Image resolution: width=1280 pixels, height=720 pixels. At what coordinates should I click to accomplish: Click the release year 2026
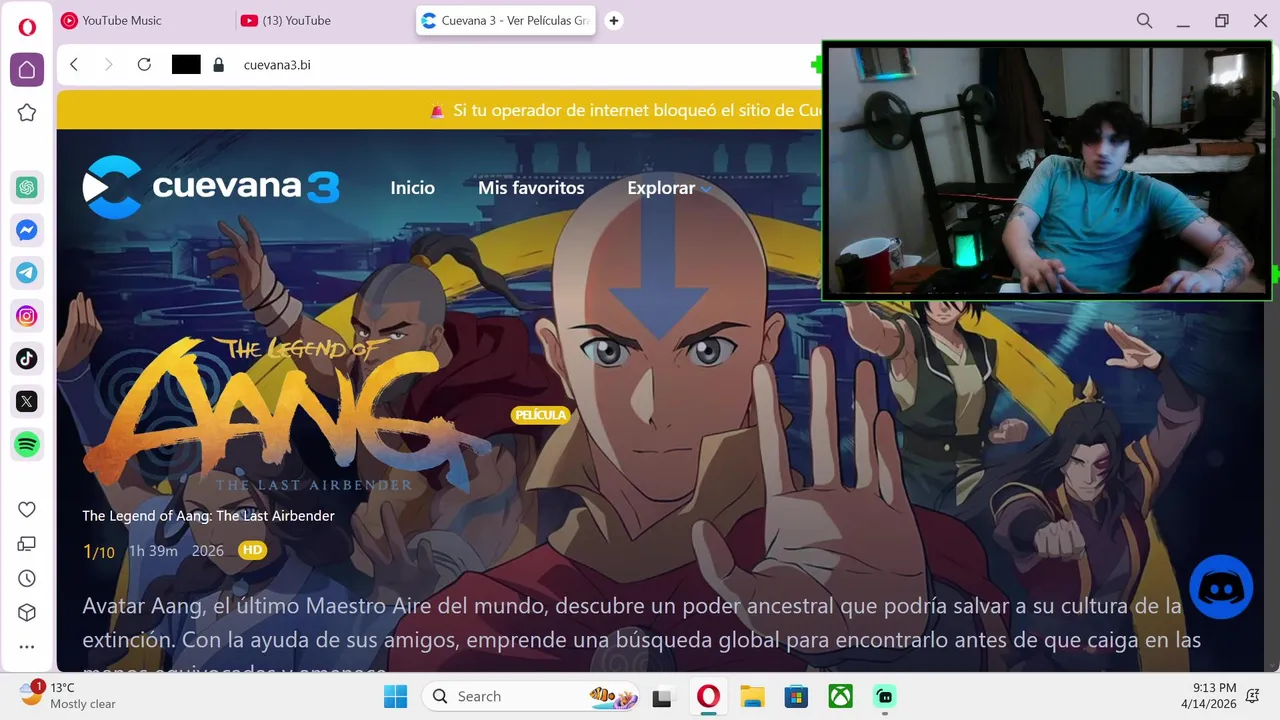[208, 551]
